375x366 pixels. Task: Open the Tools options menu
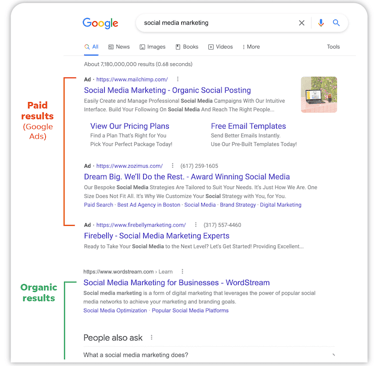click(333, 47)
